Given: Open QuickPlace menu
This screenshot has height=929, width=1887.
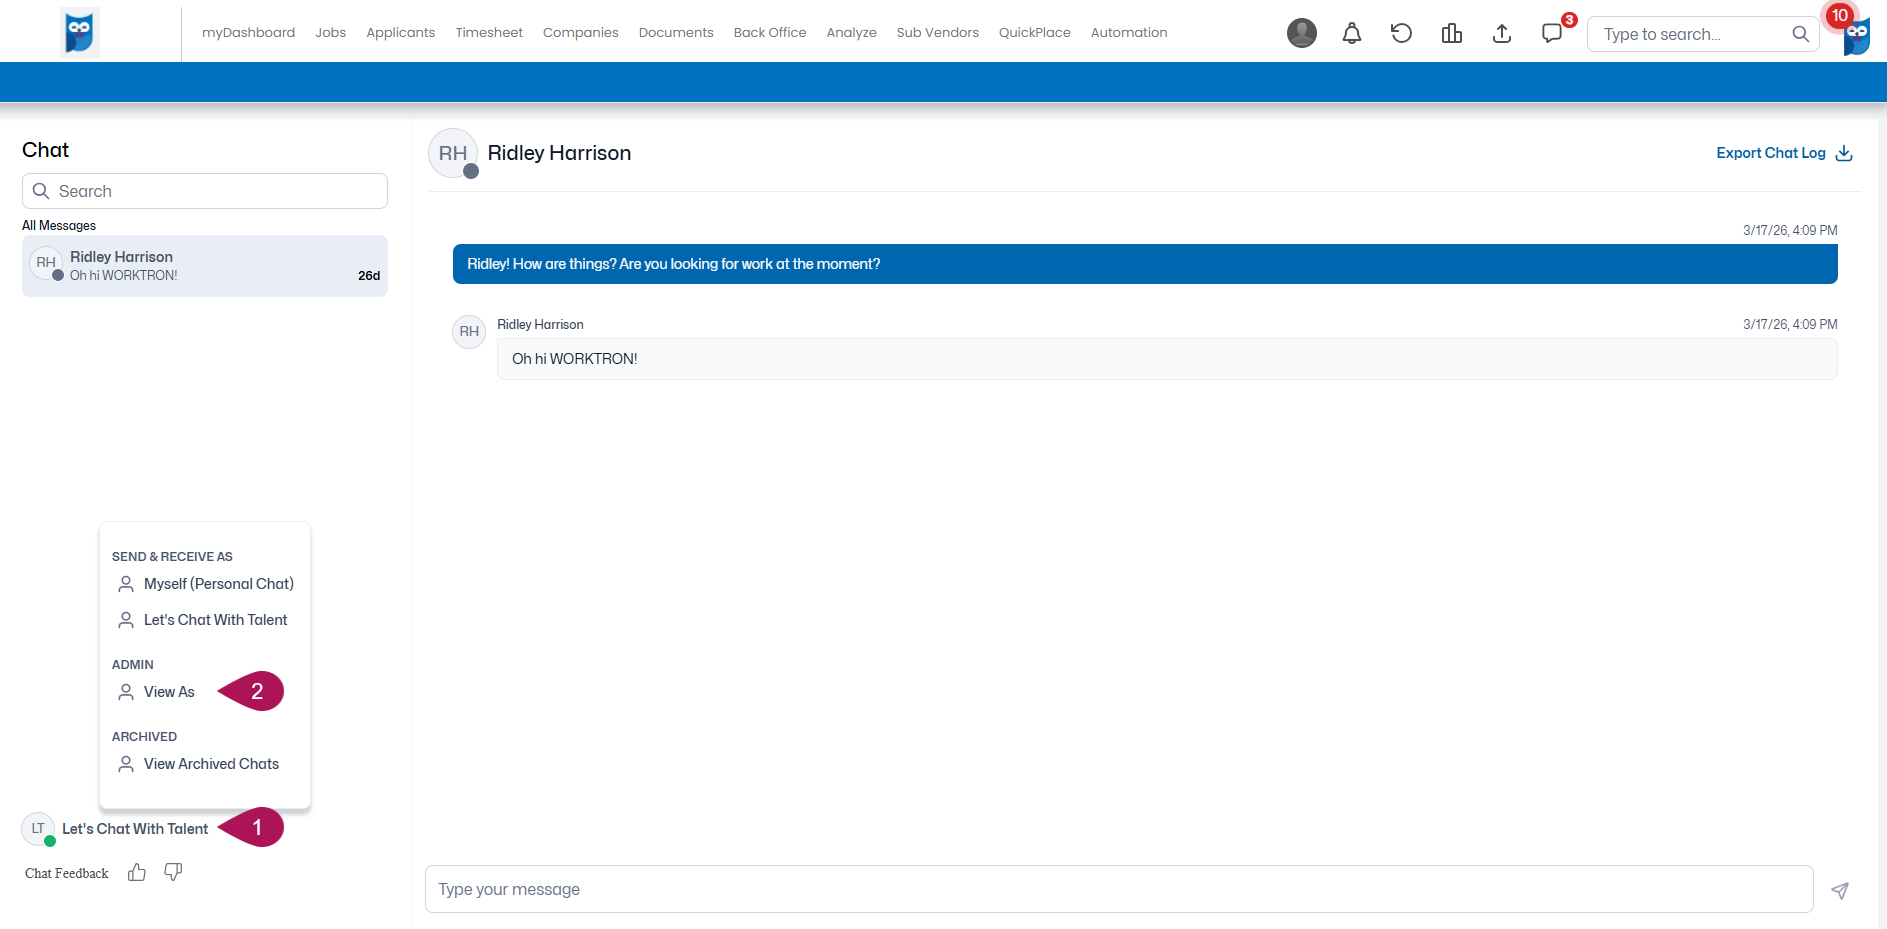Looking at the screenshot, I should [x=1034, y=32].
